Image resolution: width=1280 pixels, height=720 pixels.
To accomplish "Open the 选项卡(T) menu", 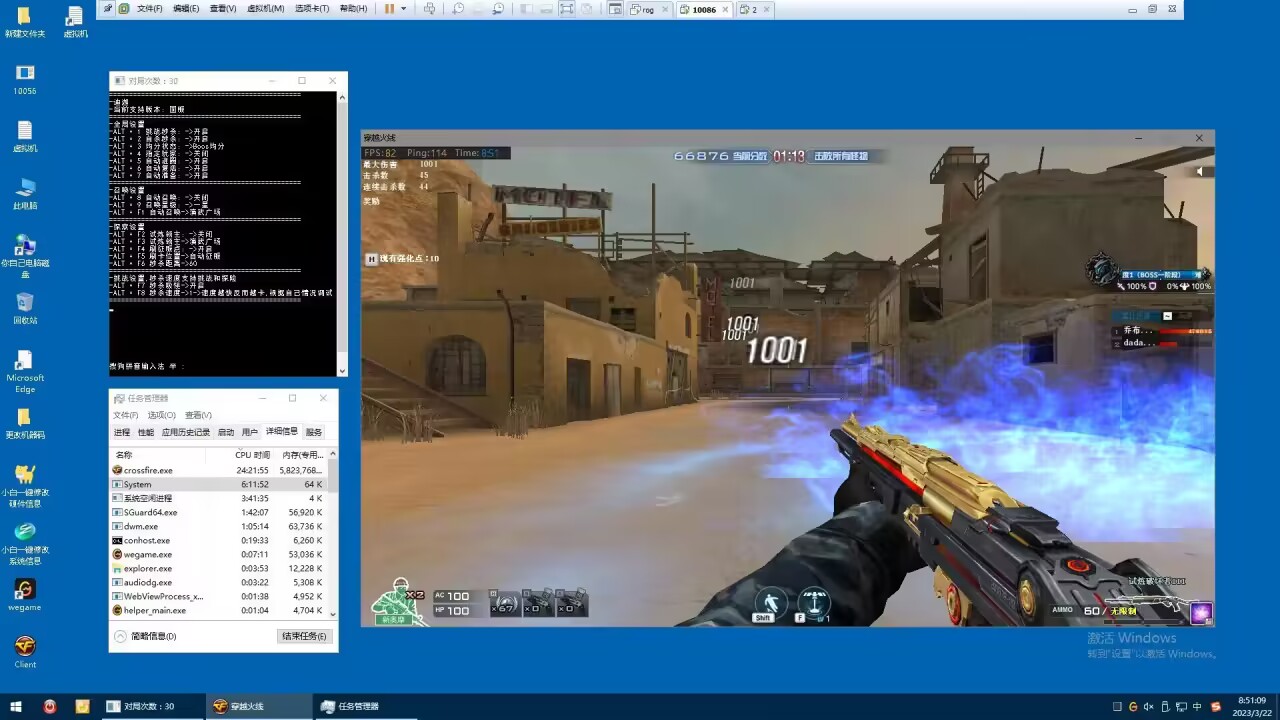I will 312,9.
